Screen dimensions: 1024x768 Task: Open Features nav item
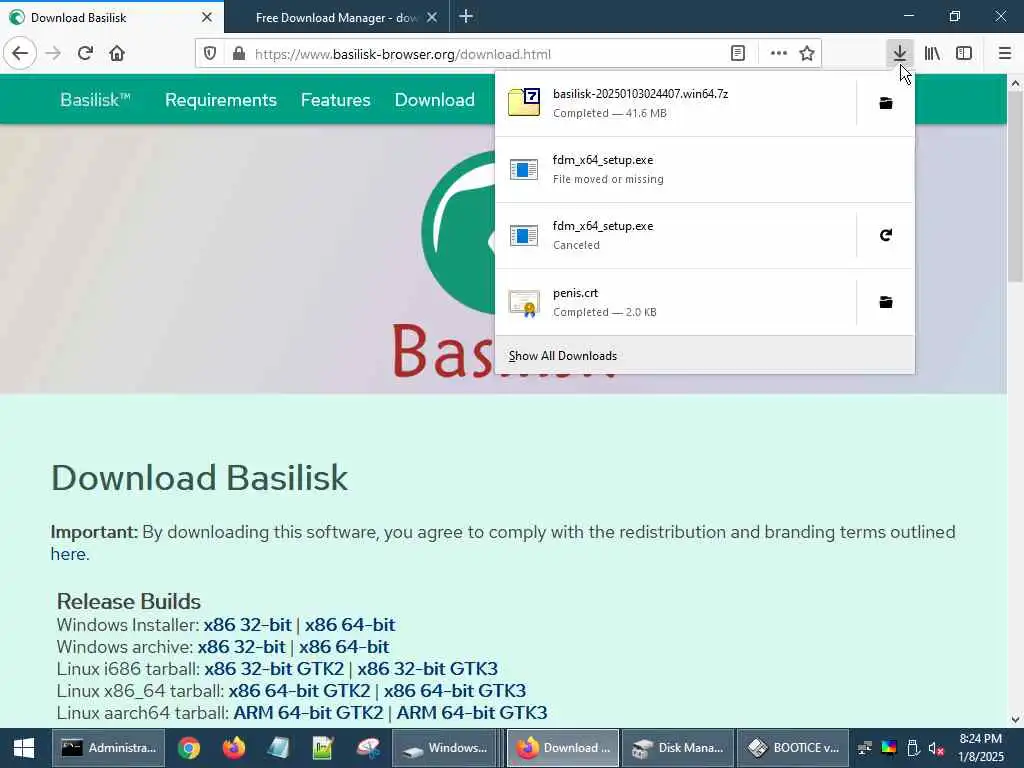[336, 100]
